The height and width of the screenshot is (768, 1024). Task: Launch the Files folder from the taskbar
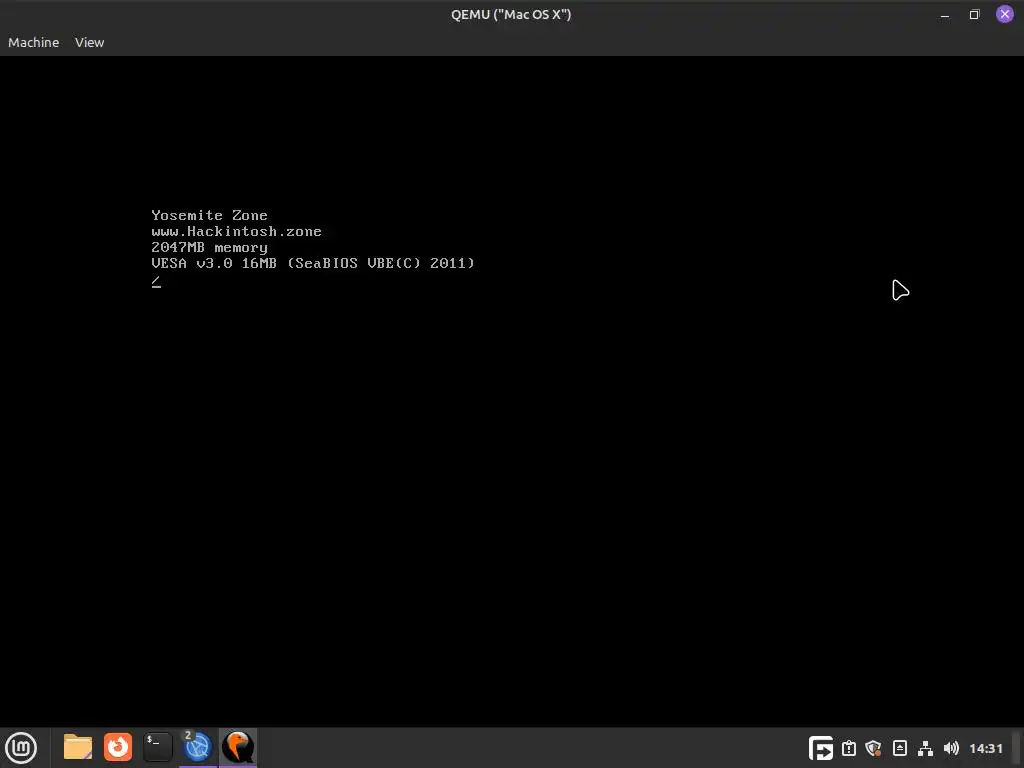[78, 747]
